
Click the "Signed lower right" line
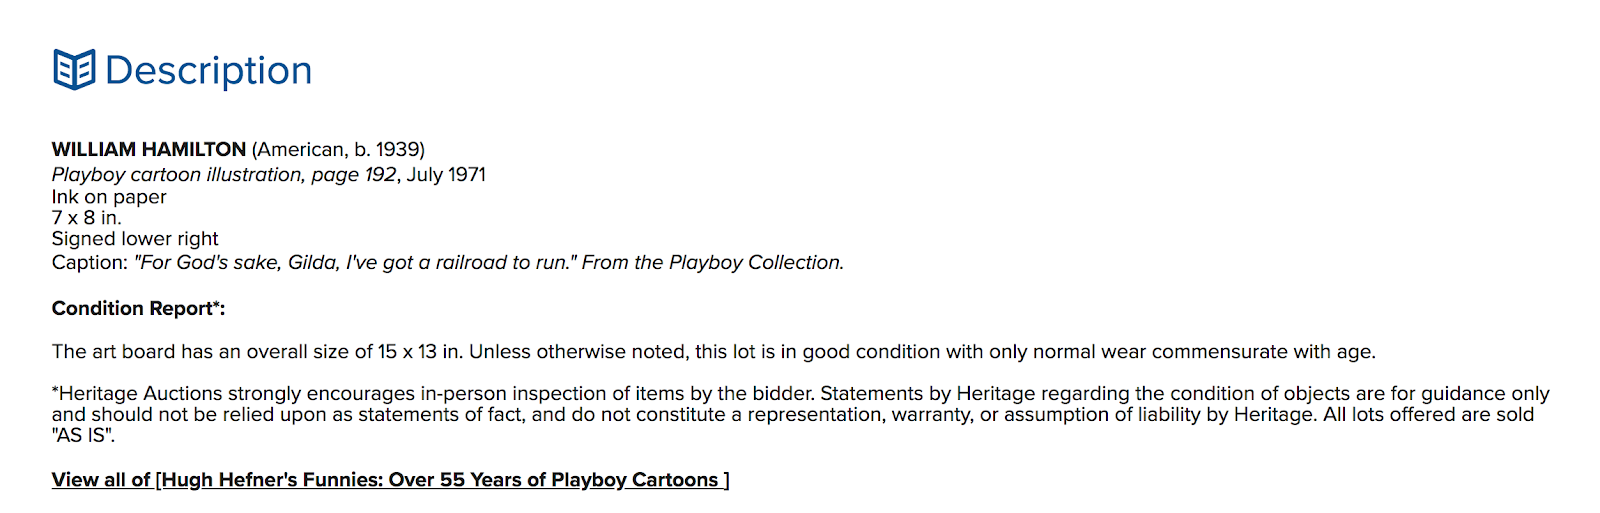point(135,239)
